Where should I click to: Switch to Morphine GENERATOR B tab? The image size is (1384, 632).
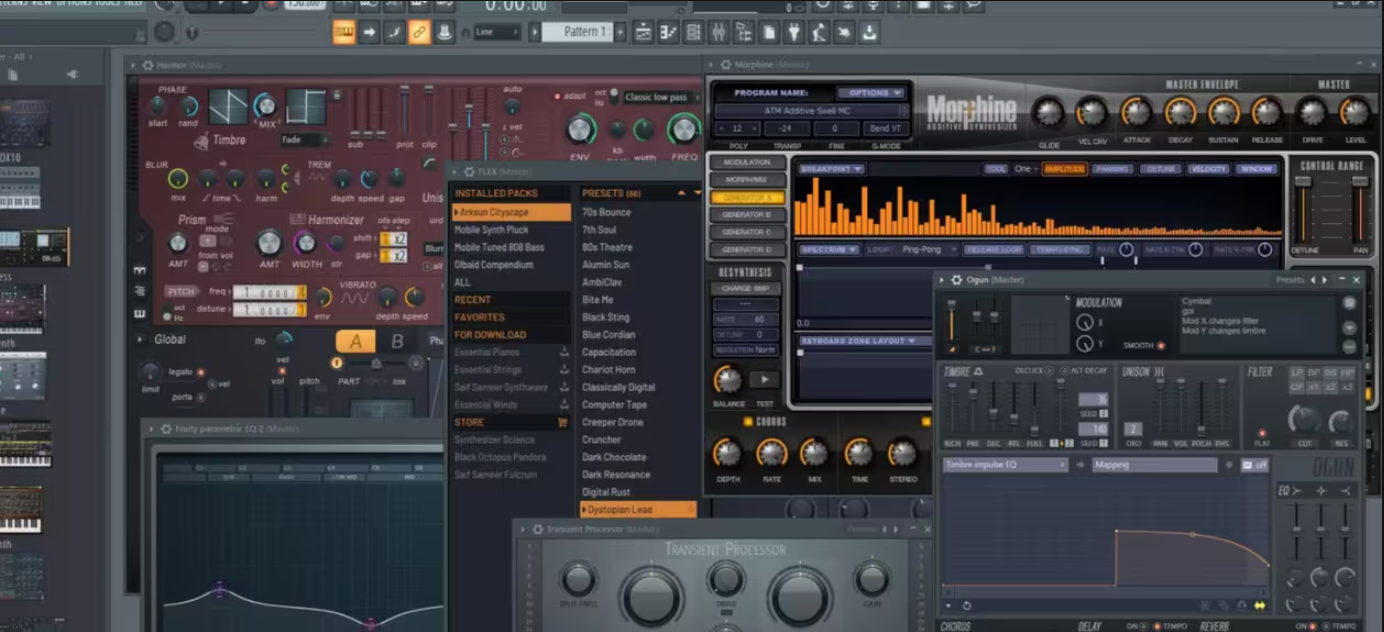tap(747, 215)
